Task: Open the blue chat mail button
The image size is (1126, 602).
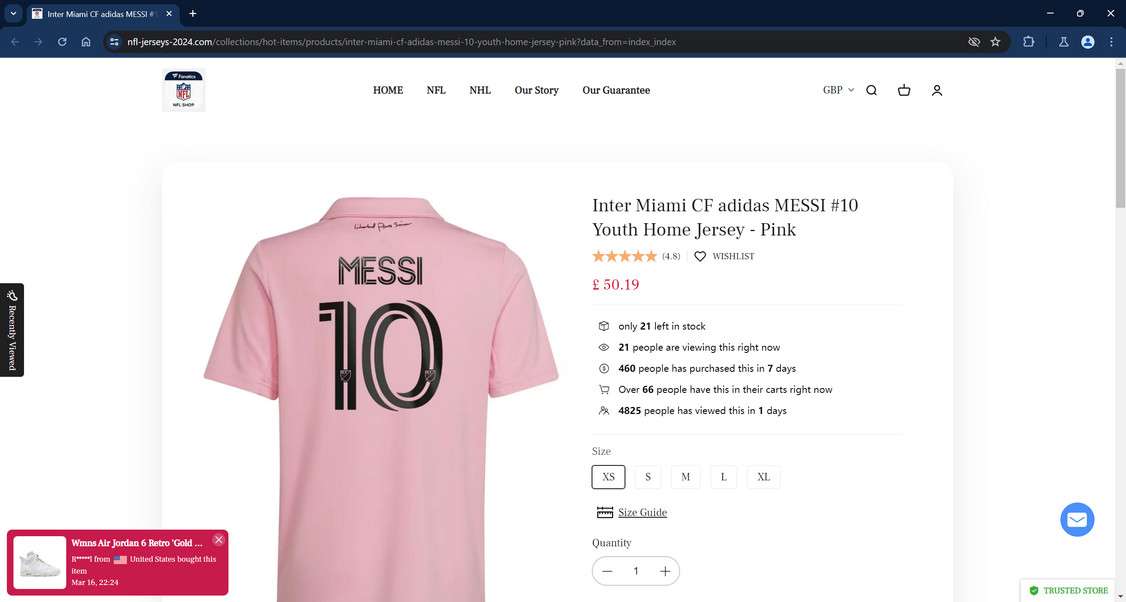Action: point(1077,520)
